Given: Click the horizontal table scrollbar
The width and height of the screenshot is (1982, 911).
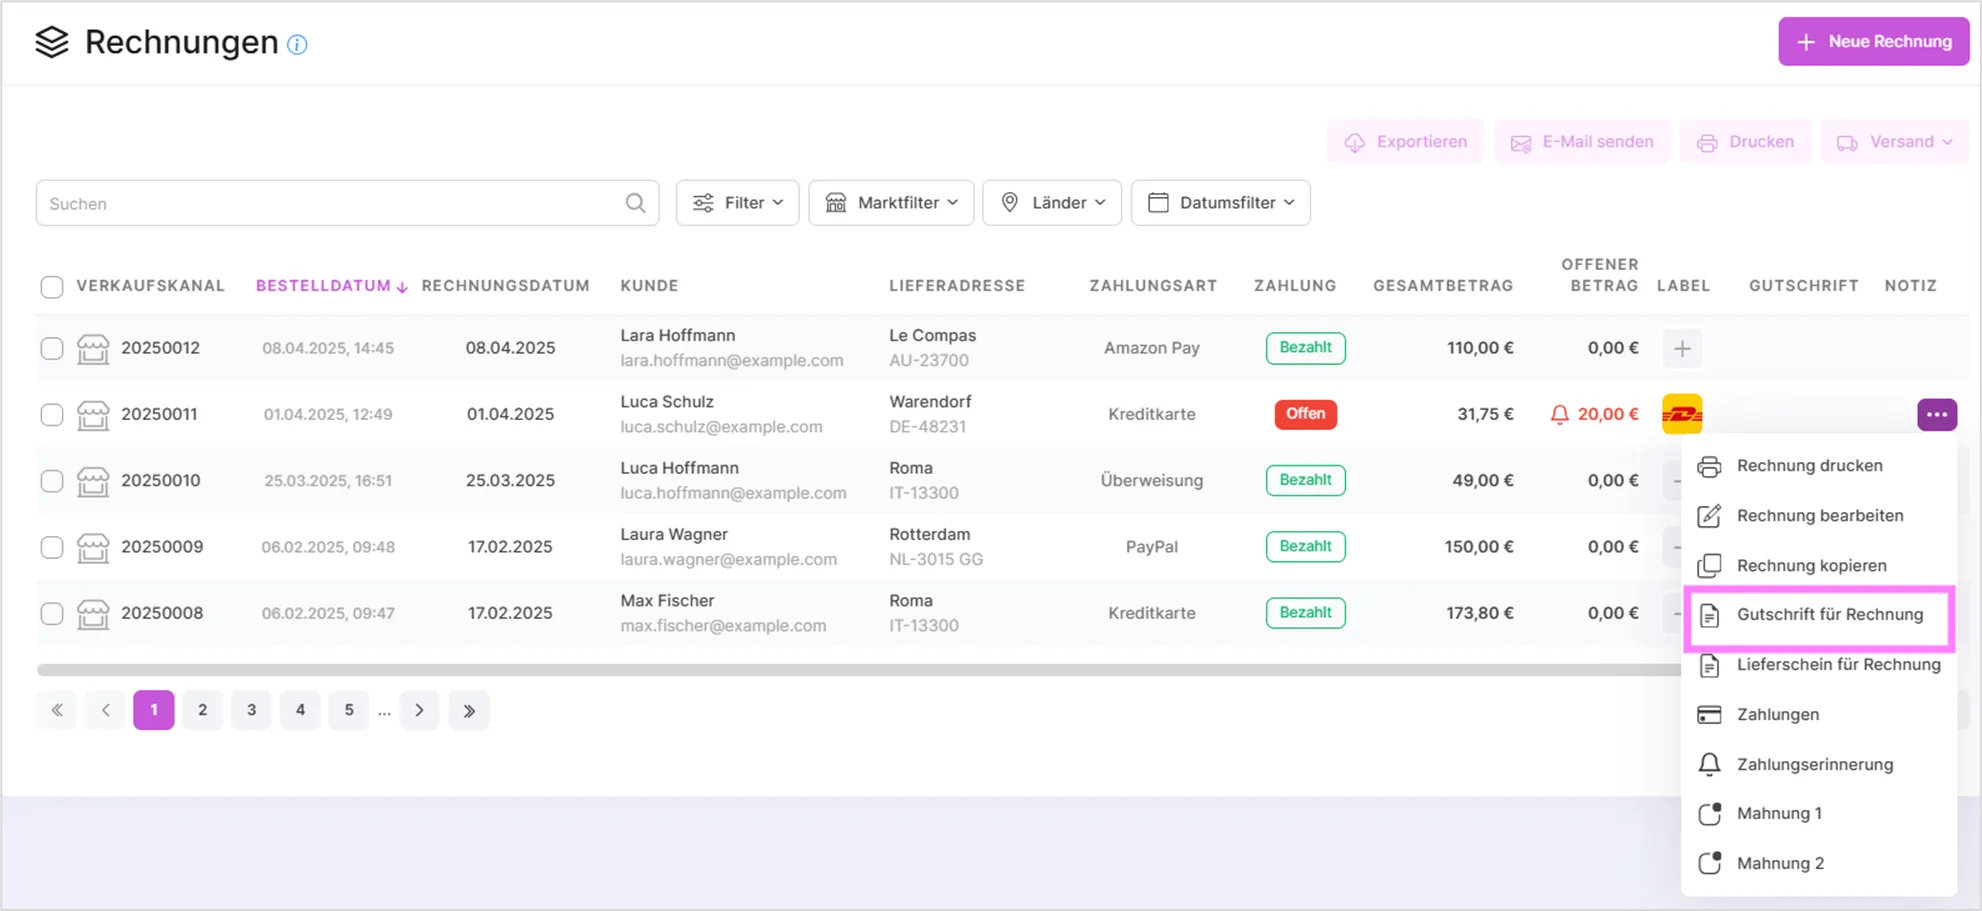Looking at the screenshot, I should pyautogui.click(x=860, y=670).
